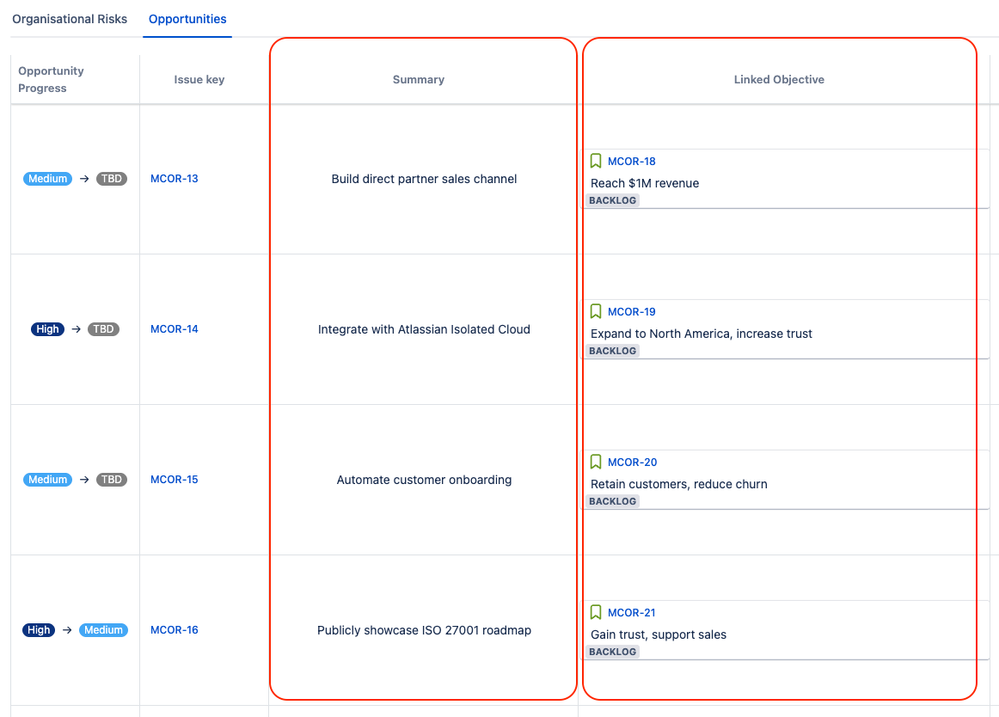Screen dimensions: 999x717
Task: Click the bookmark icon next to MCOR-19
Action: point(596,312)
